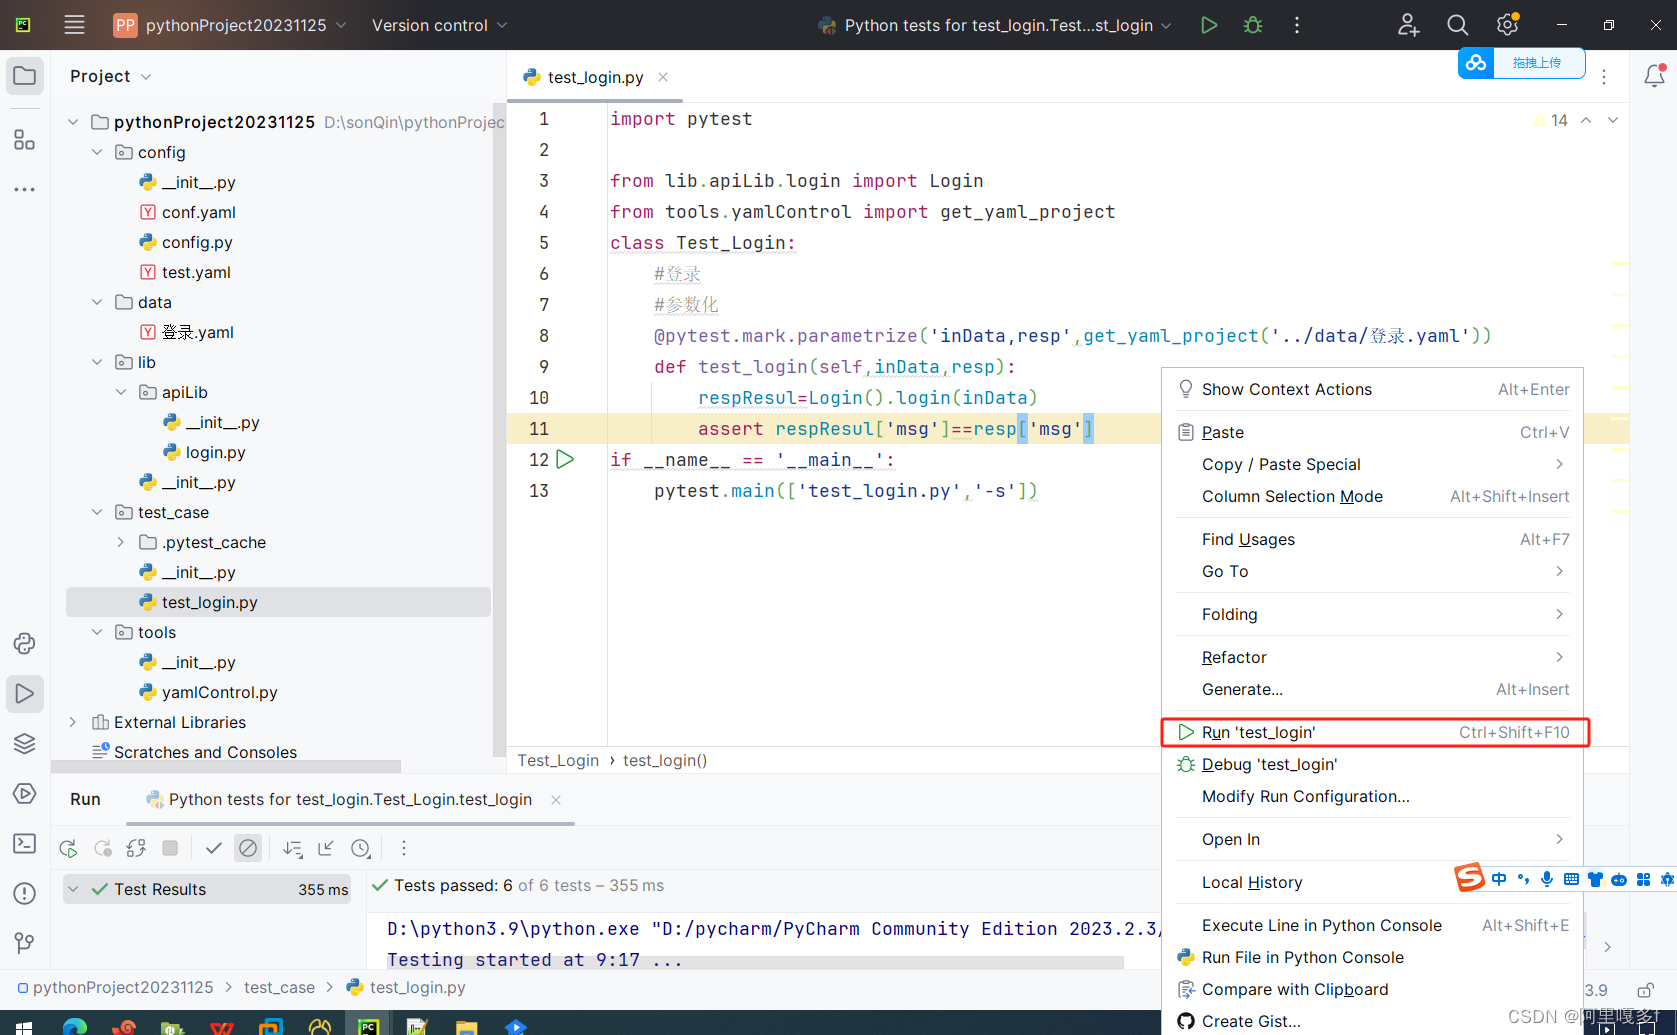Image resolution: width=1677 pixels, height=1035 pixels.
Task: Click Find Usages menu item
Action: pos(1372,539)
